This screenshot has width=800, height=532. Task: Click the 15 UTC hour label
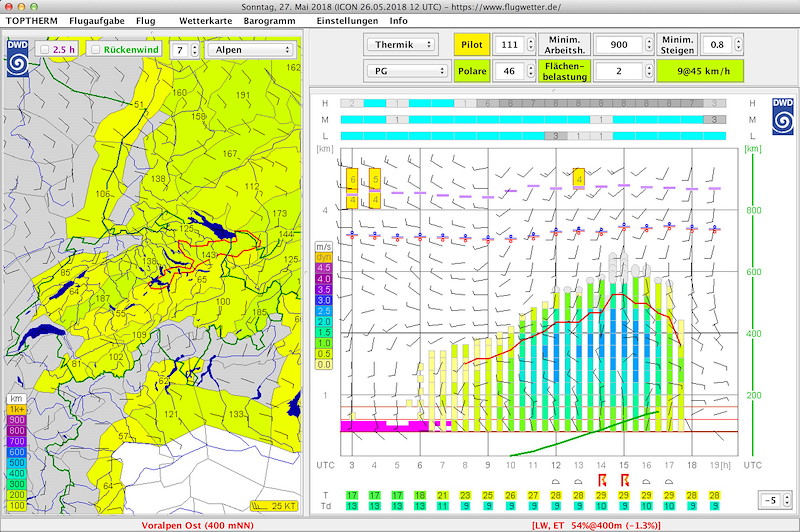click(x=624, y=465)
